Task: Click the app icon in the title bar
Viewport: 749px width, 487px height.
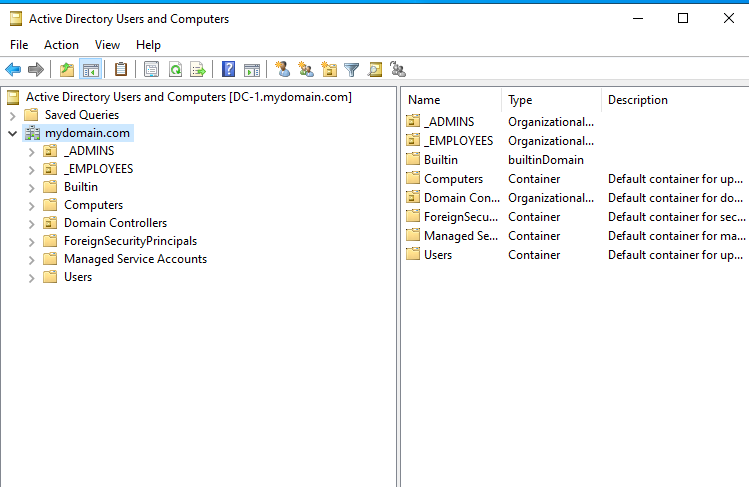Action: click(x=16, y=19)
